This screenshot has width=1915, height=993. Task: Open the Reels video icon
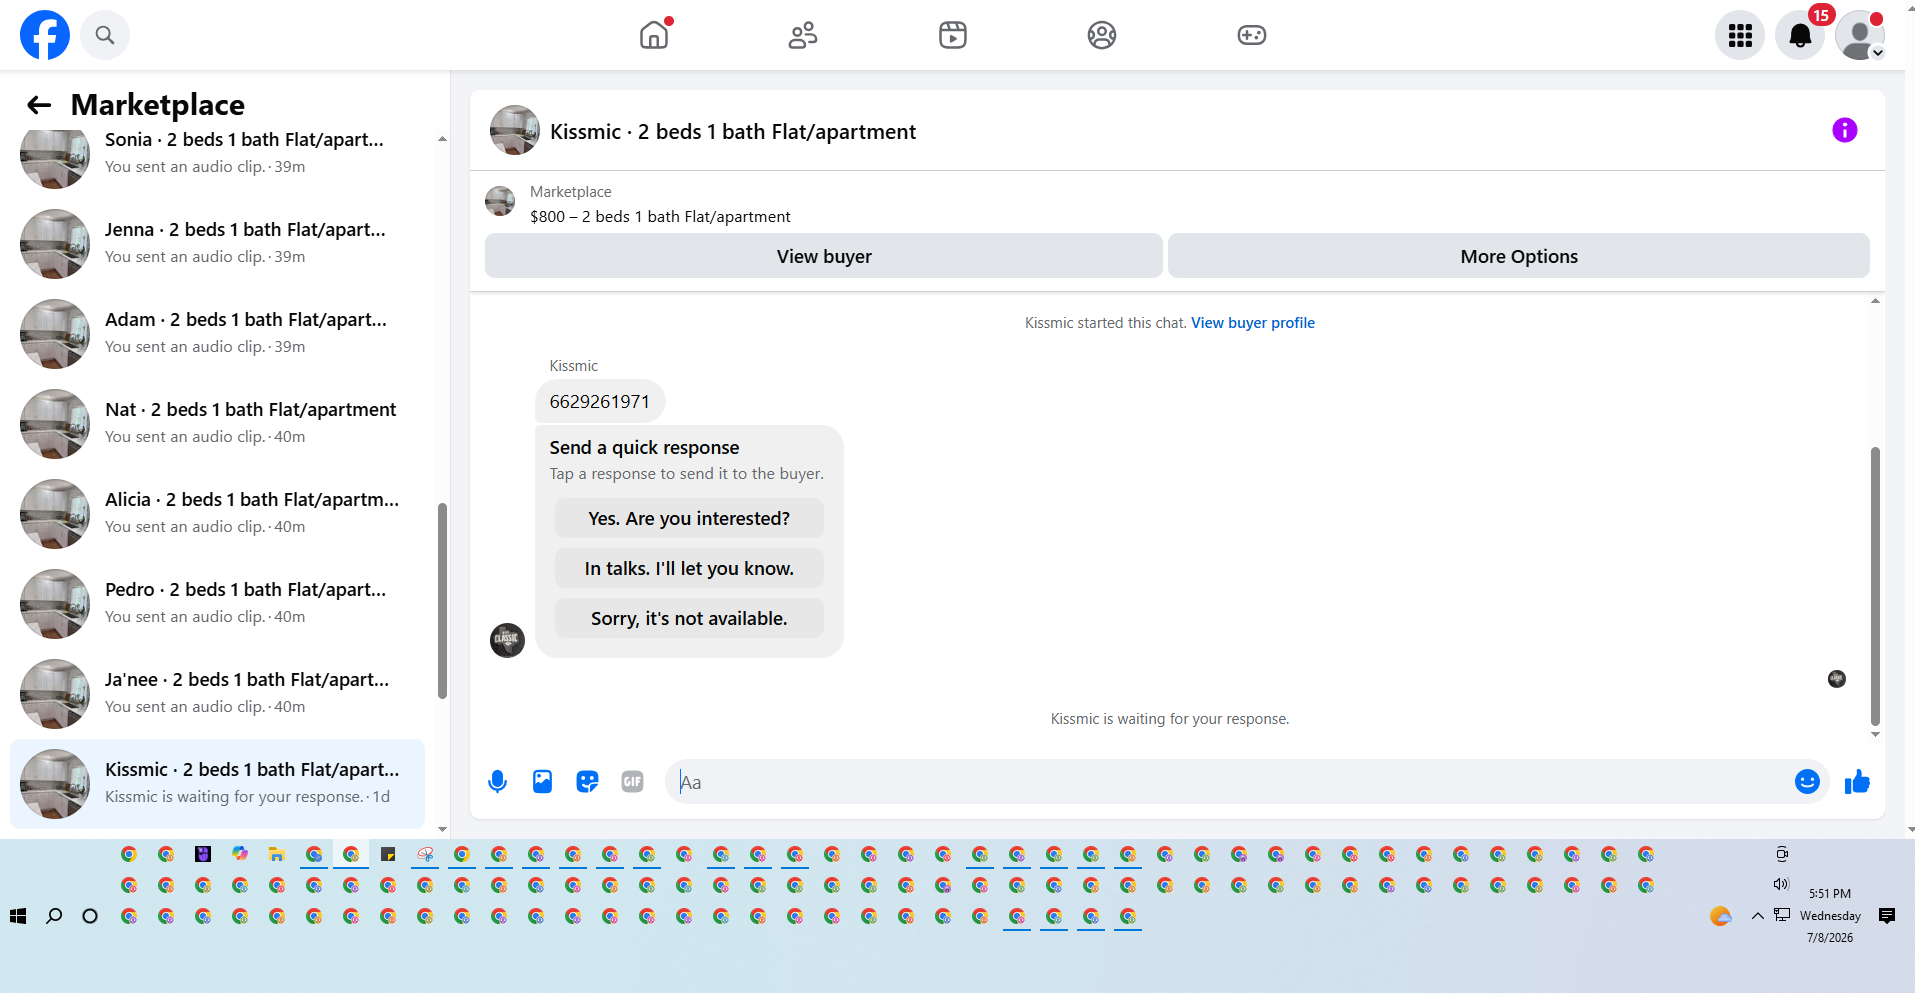click(953, 35)
